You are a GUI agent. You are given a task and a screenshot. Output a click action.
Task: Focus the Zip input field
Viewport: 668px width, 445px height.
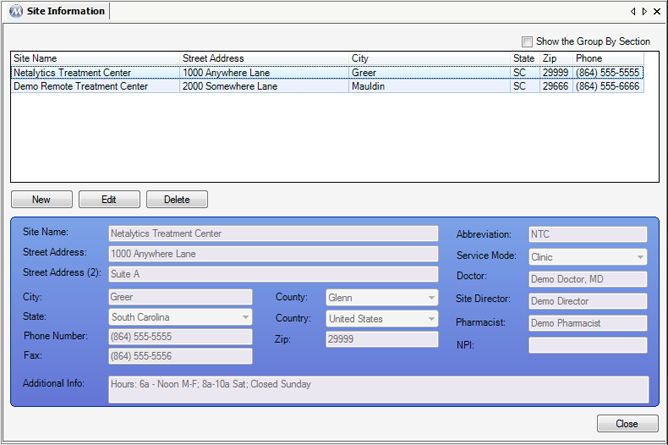click(x=382, y=339)
